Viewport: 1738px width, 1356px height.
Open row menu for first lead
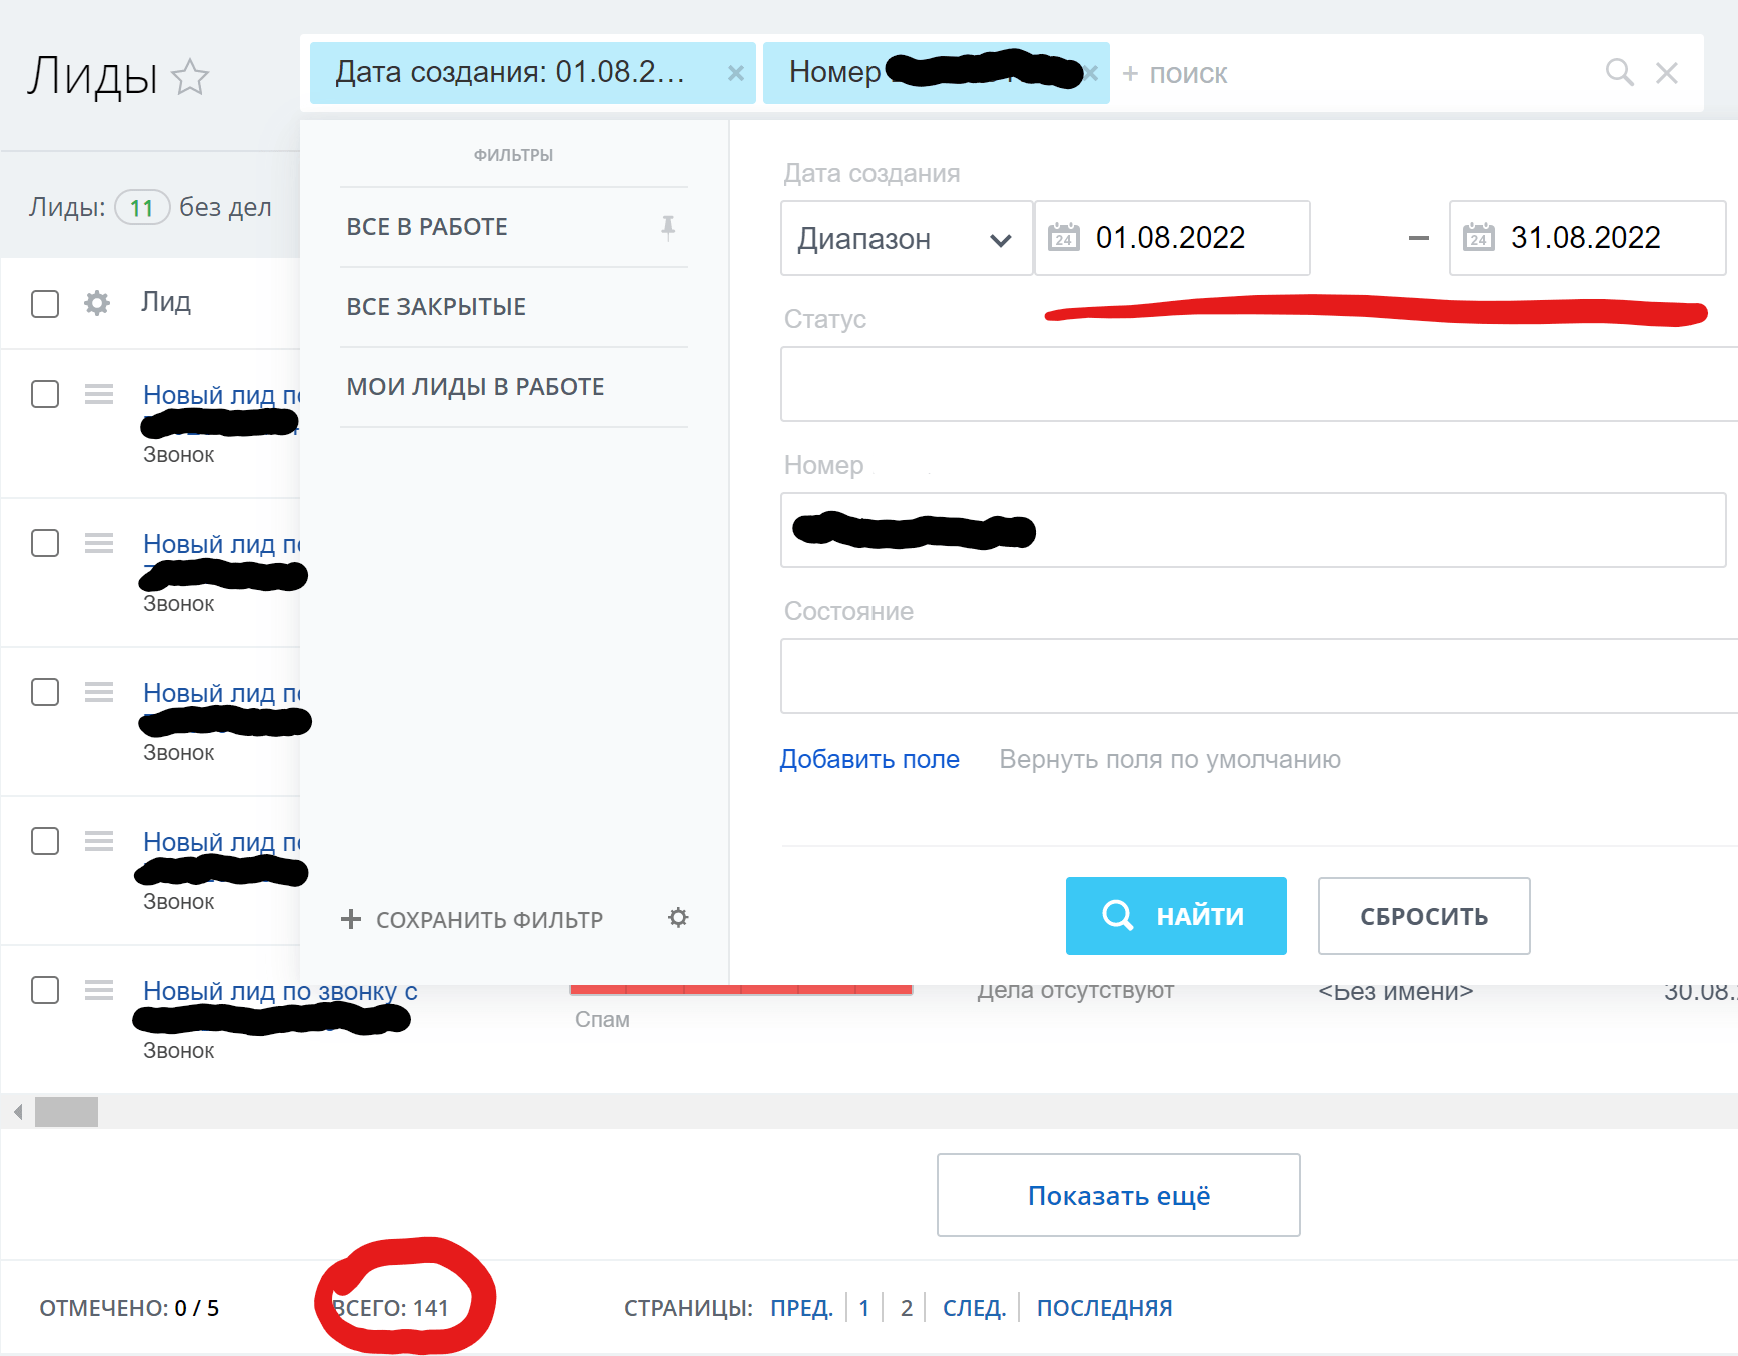pyautogui.click(x=99, y=394)
